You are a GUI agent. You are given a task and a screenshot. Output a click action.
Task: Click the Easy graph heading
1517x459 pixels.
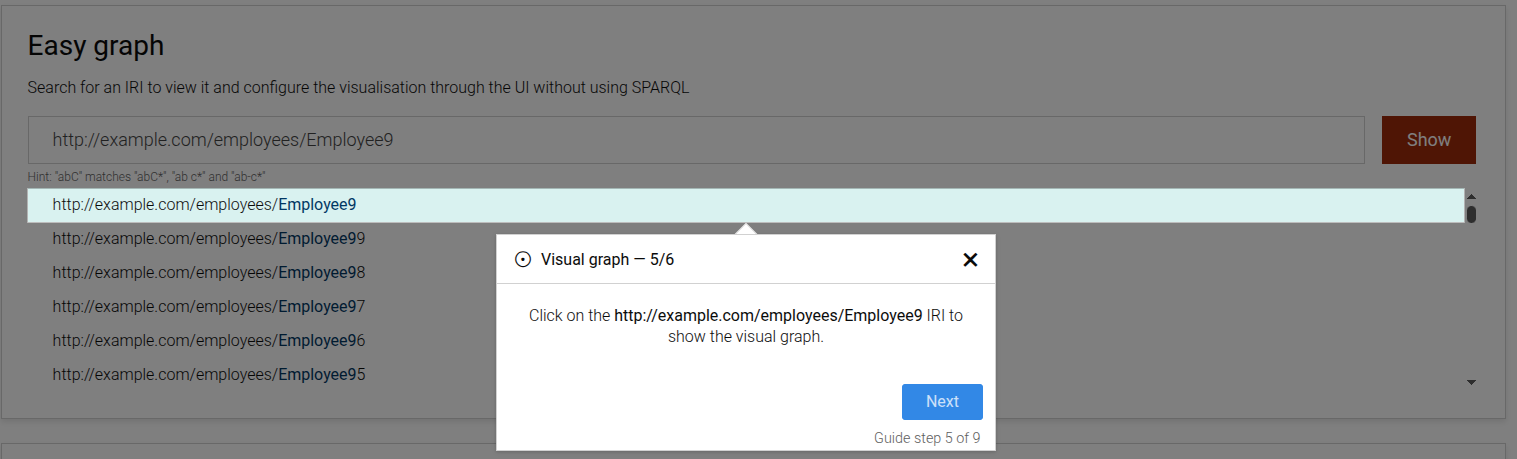96,46
